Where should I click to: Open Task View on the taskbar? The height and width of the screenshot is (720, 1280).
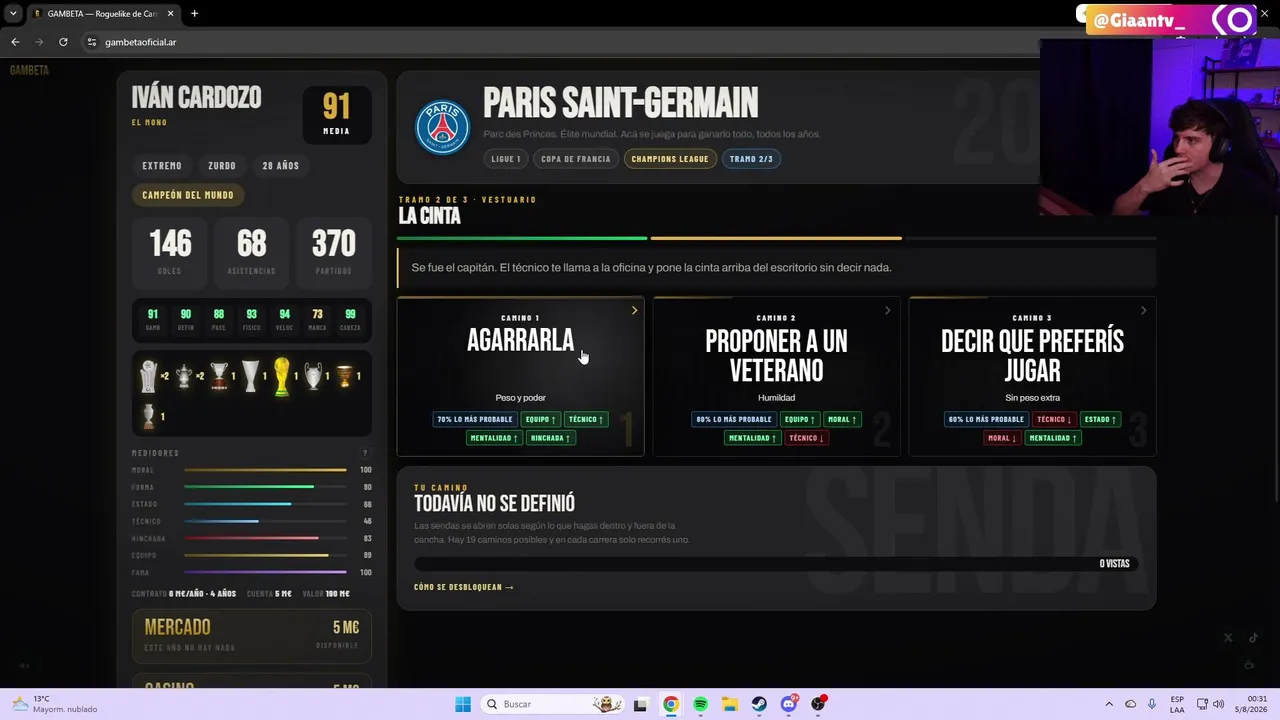coord(641,704)
